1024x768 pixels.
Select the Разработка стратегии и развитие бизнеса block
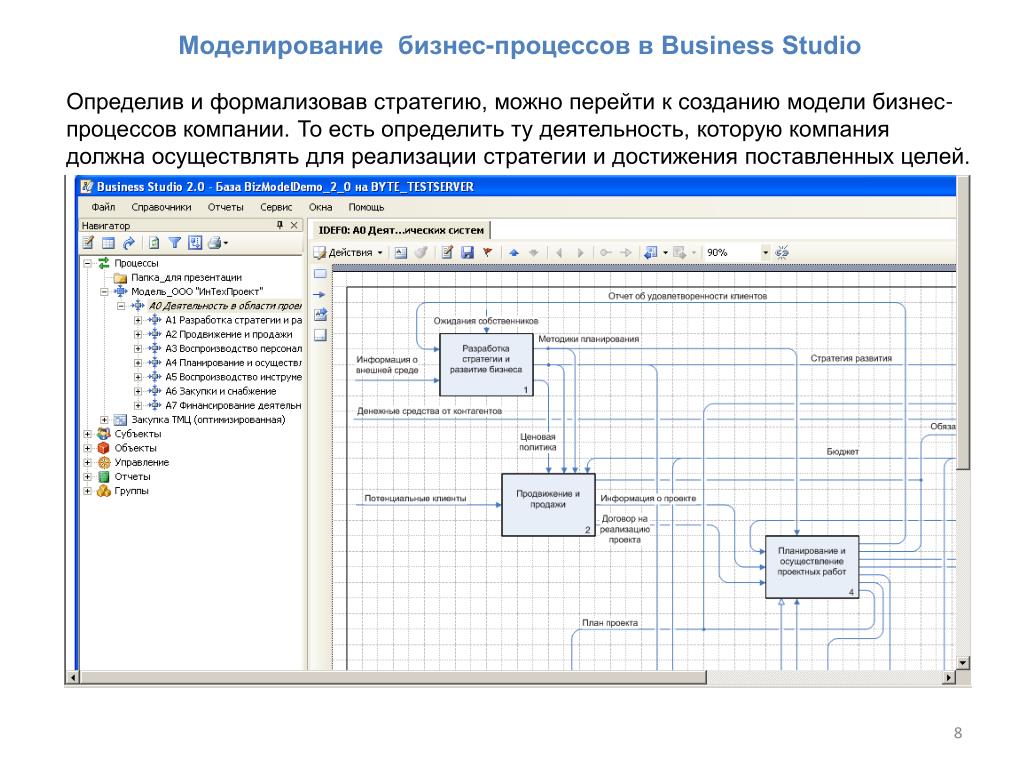click(486, 364)
